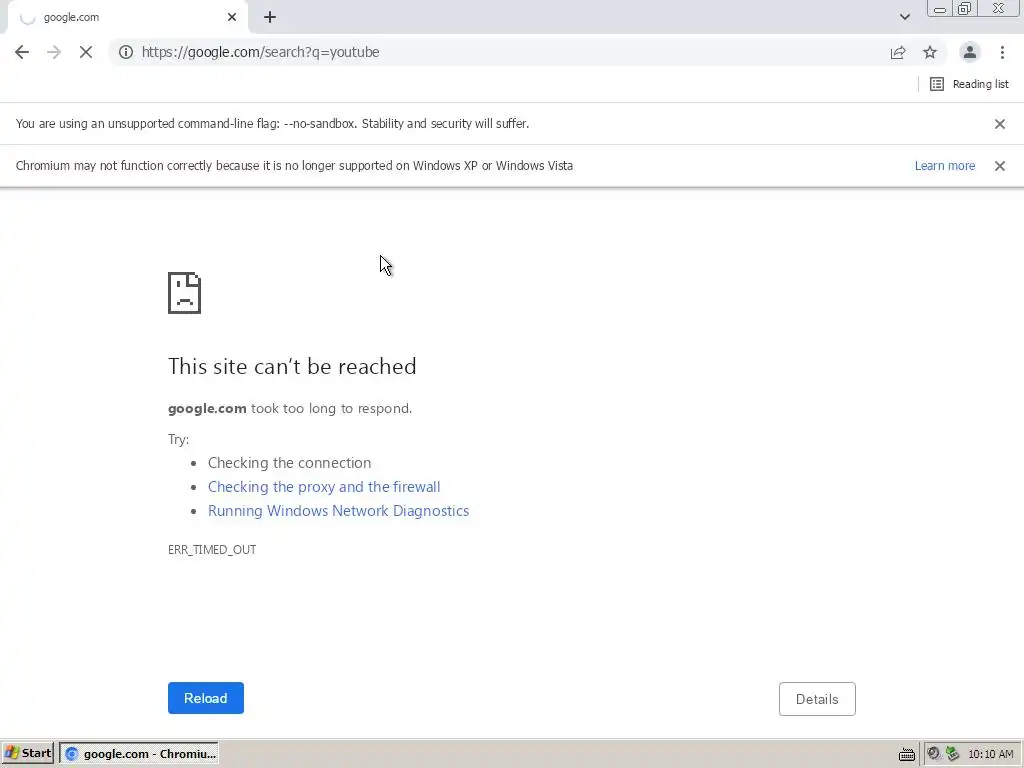Screen dimensions: 1024x768
Task: Stop loading the page
Action: pyautogui.click(x=86, y=52)
